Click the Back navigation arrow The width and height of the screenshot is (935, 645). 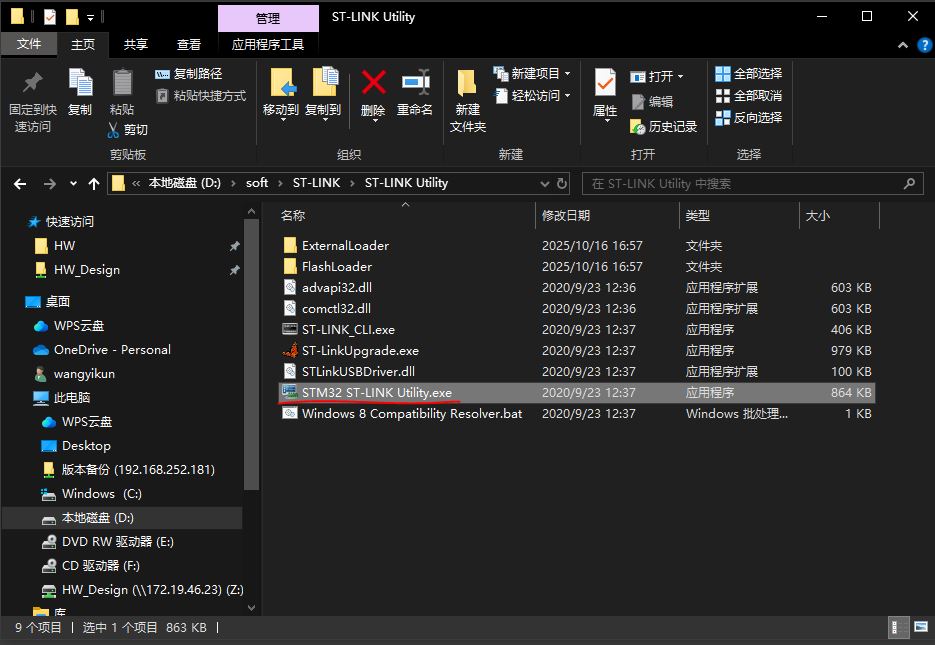[20, 184]
